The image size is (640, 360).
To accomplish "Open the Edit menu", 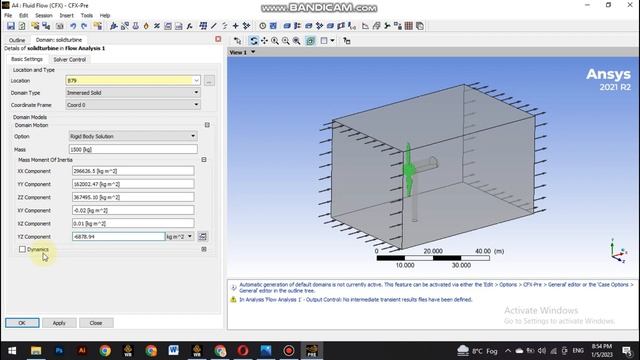I will coord(24,16).
